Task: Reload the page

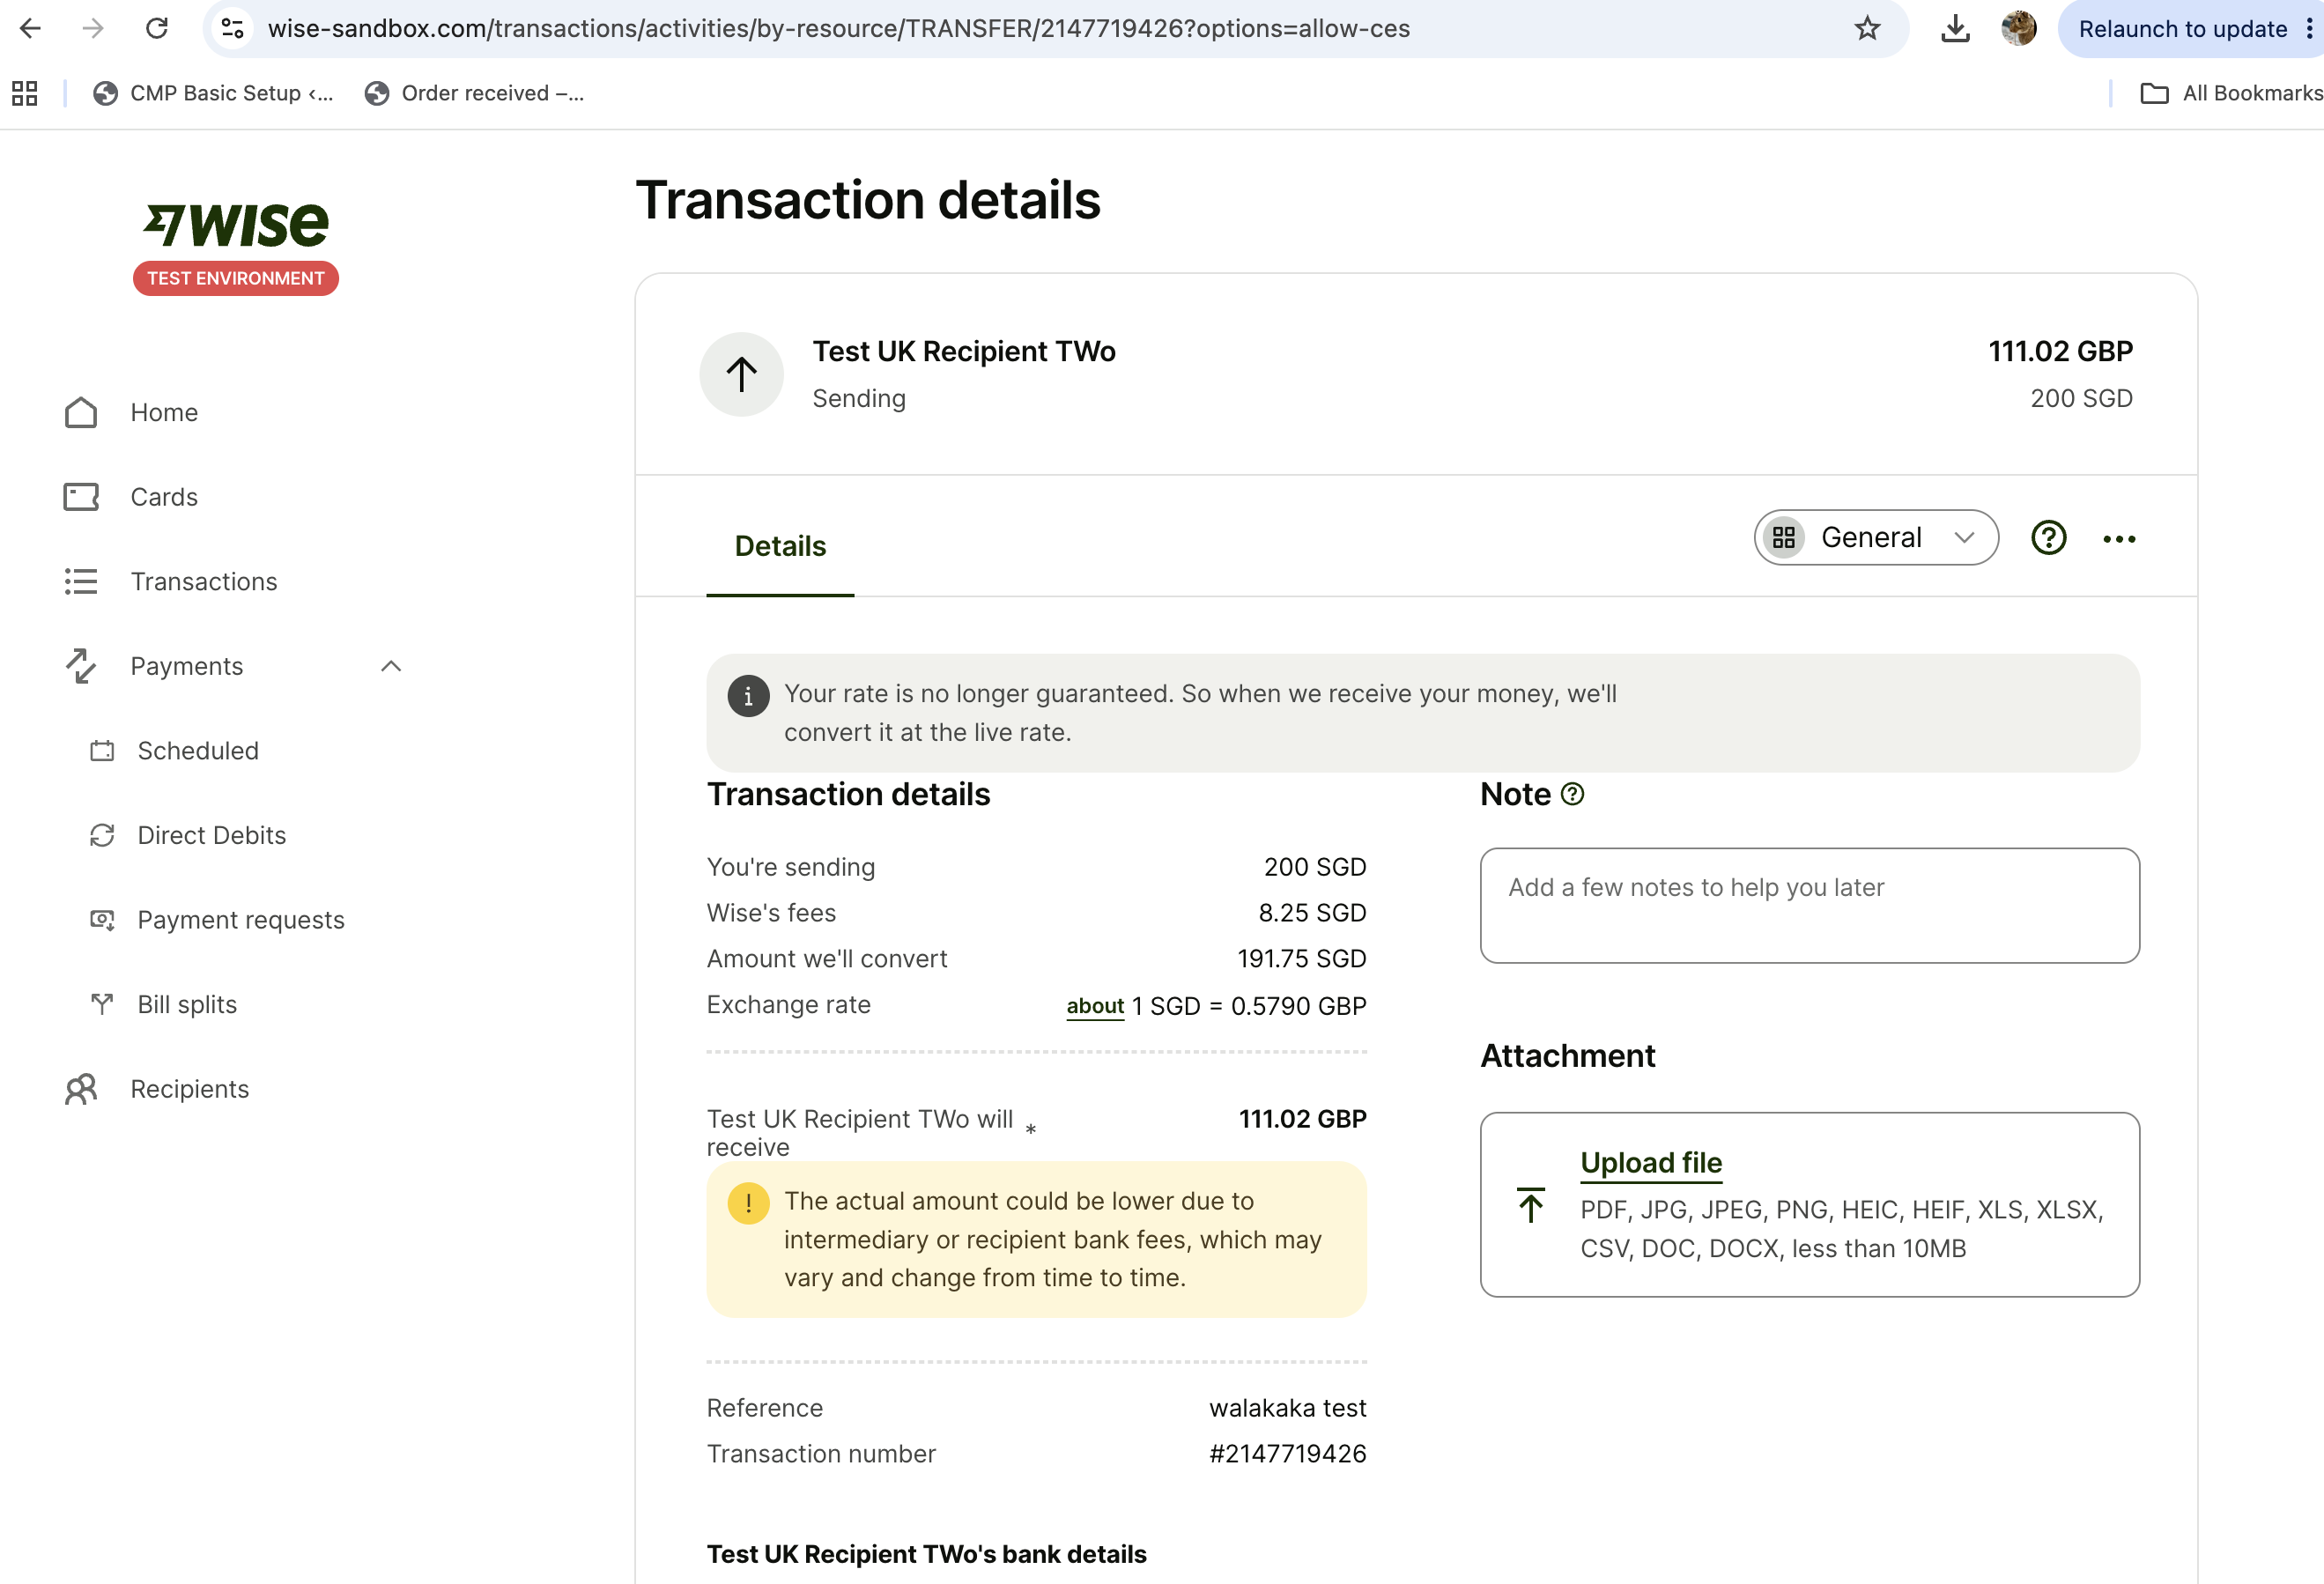Action: click(157, 28)
